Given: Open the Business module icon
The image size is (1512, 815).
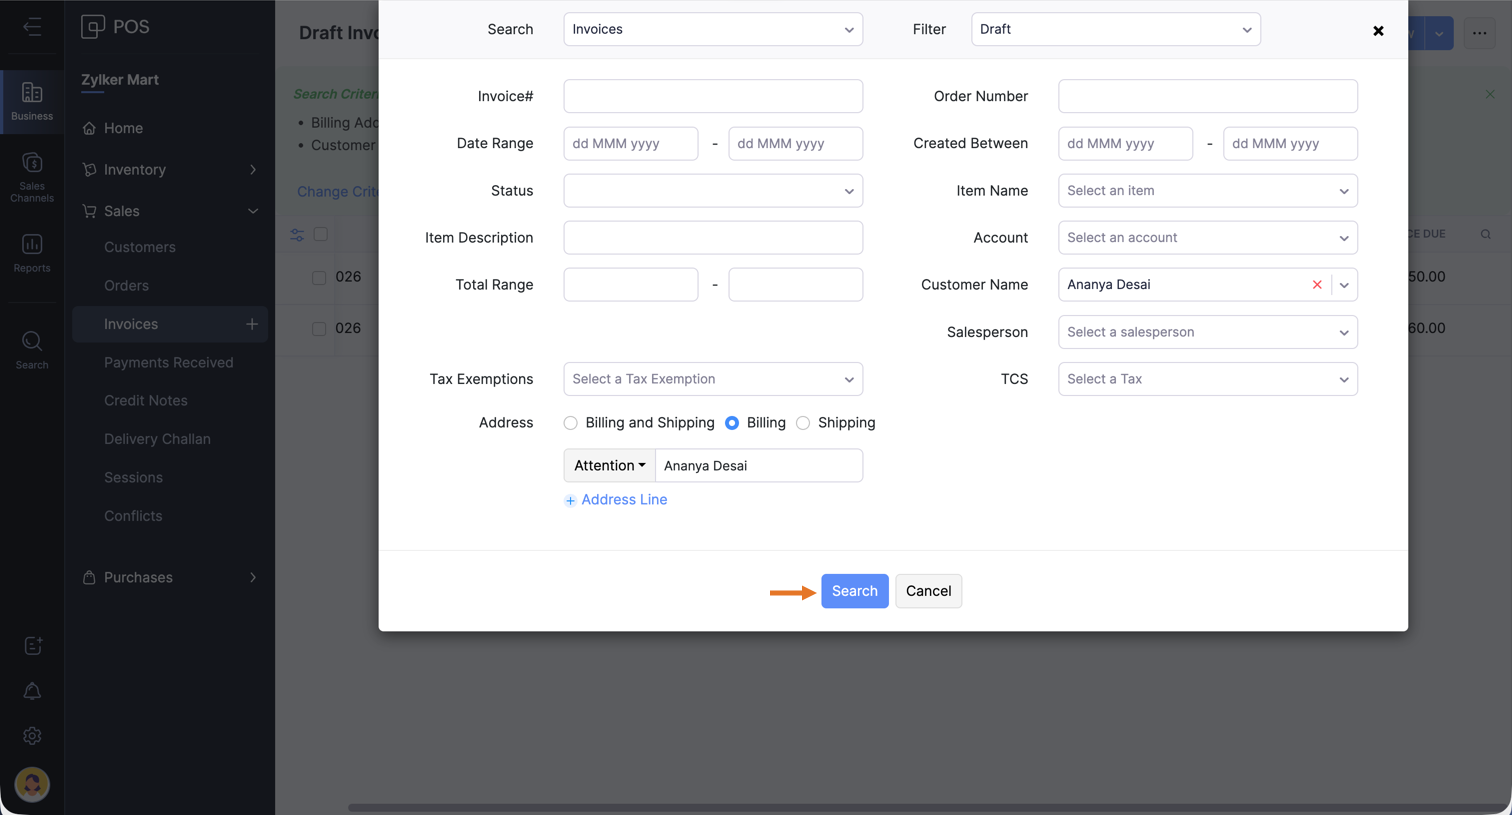Looking at the screenshot, I should [x=32, y=101].
